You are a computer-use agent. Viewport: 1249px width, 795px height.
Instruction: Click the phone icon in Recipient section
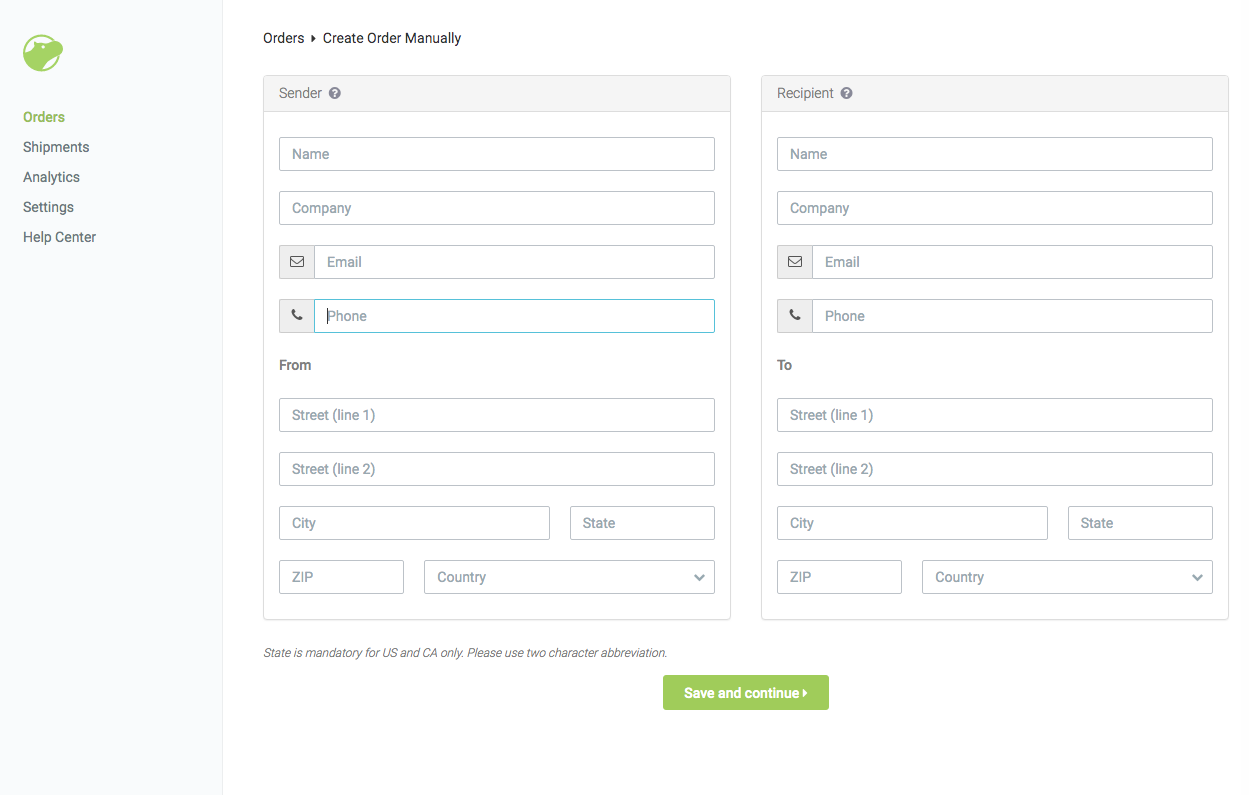point(795,316)
